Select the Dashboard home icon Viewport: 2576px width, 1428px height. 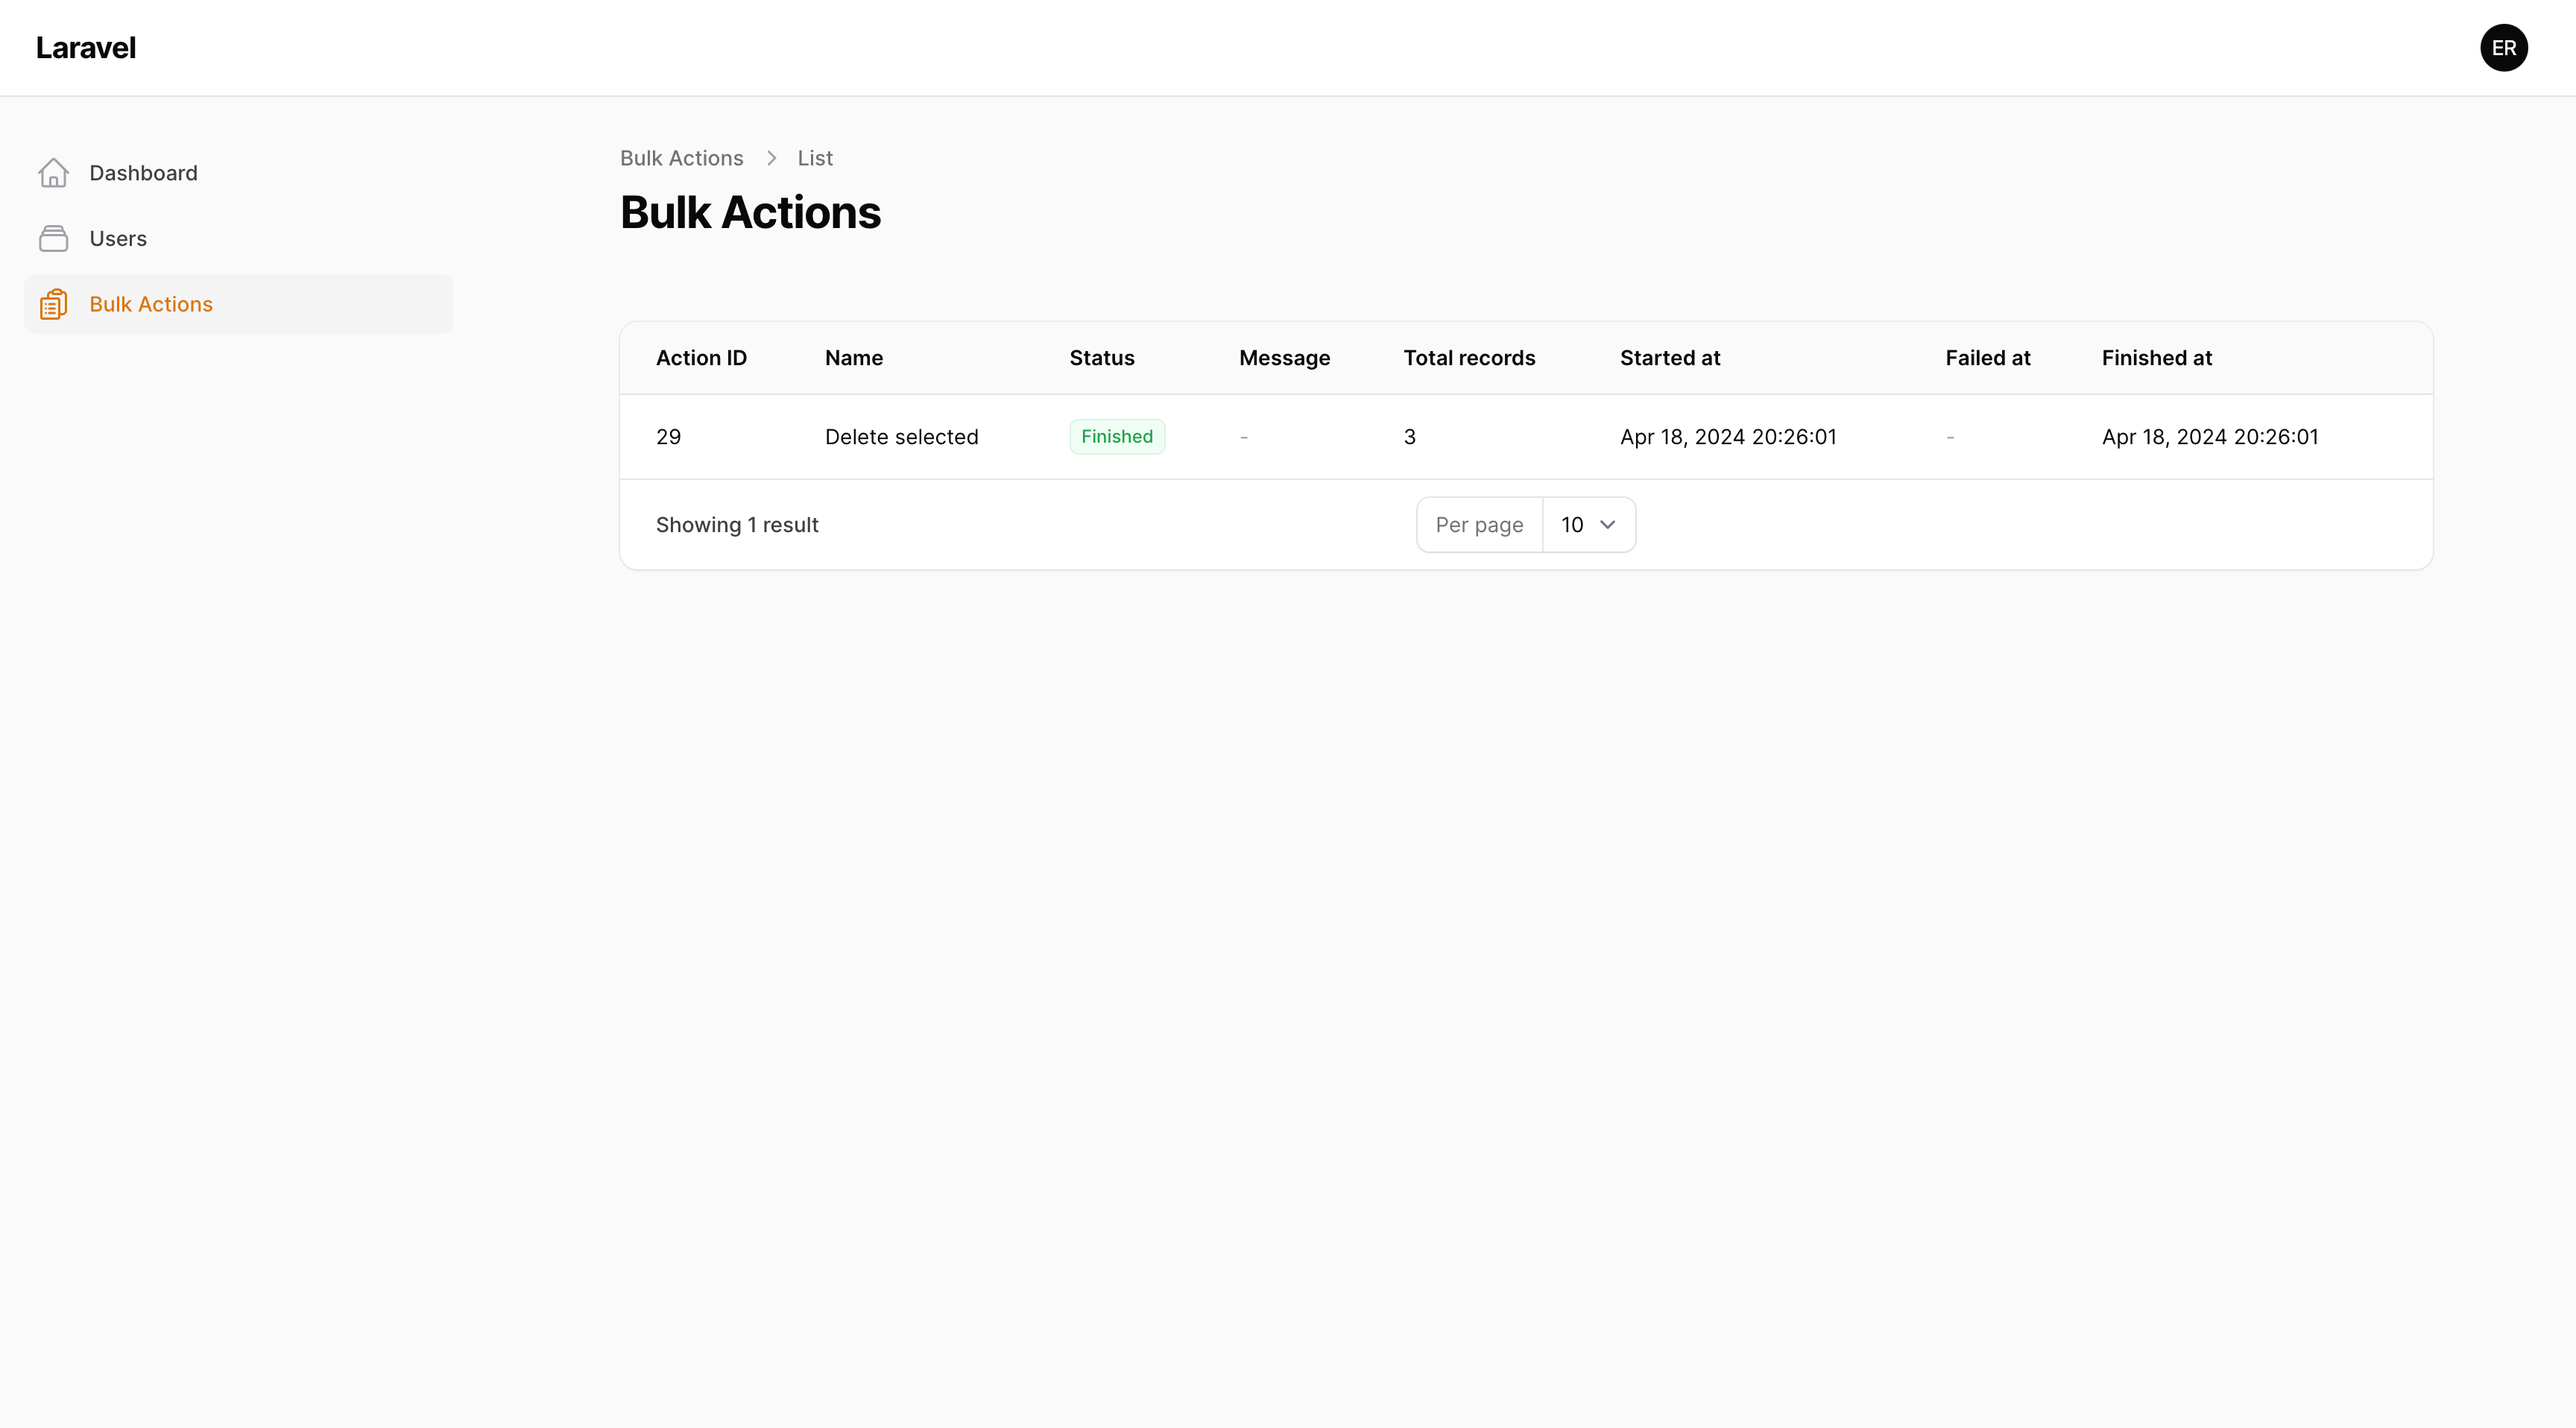tap(54, 172)
